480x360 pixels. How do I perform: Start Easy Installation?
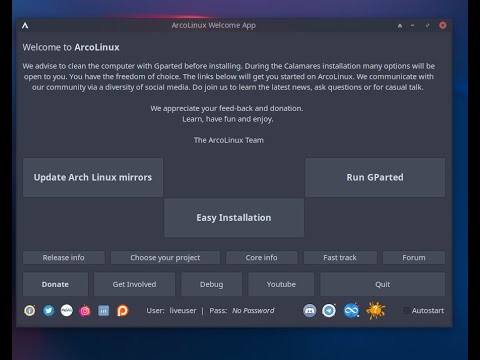[x=234, y=218]
